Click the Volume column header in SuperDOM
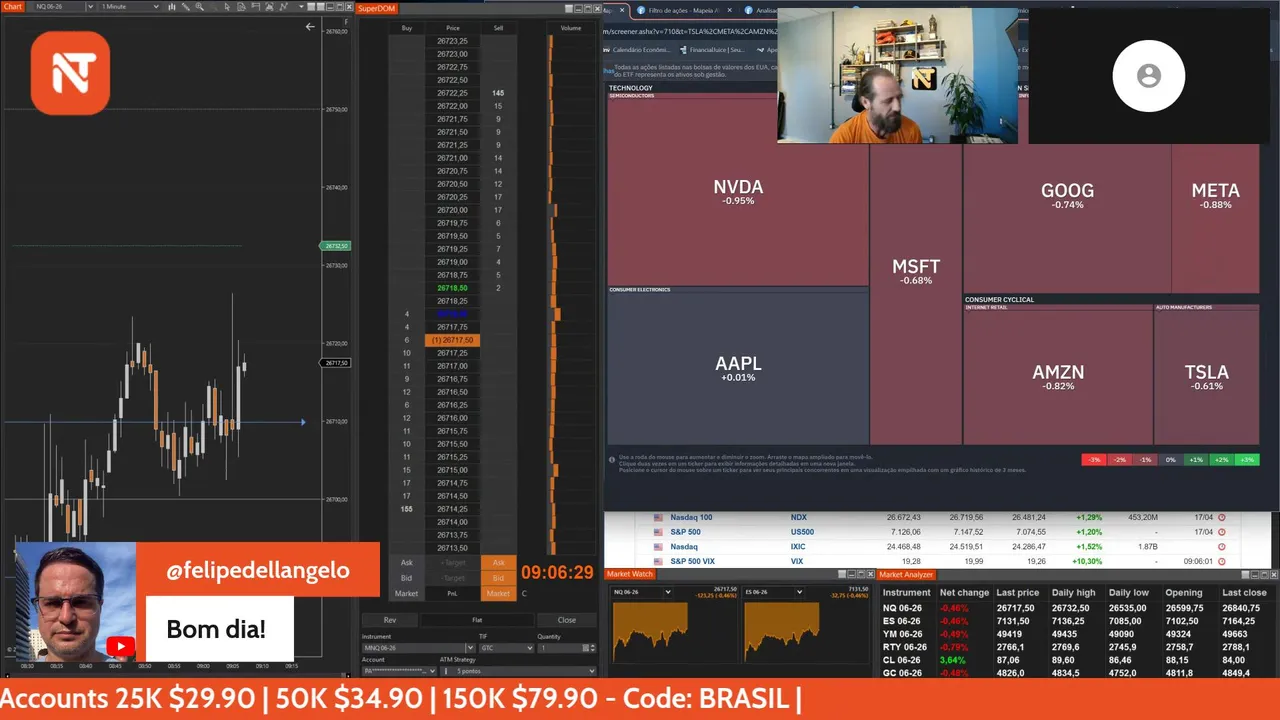Screen dimensions: 1280x720 click(571, 28)
